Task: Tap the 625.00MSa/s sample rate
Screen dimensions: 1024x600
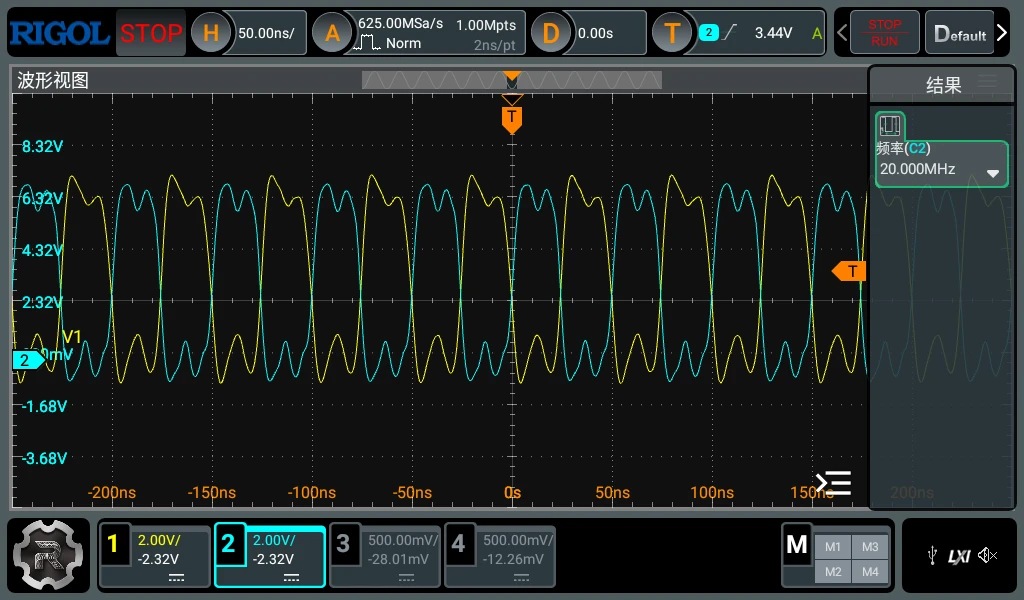Action: coord(400,24)
